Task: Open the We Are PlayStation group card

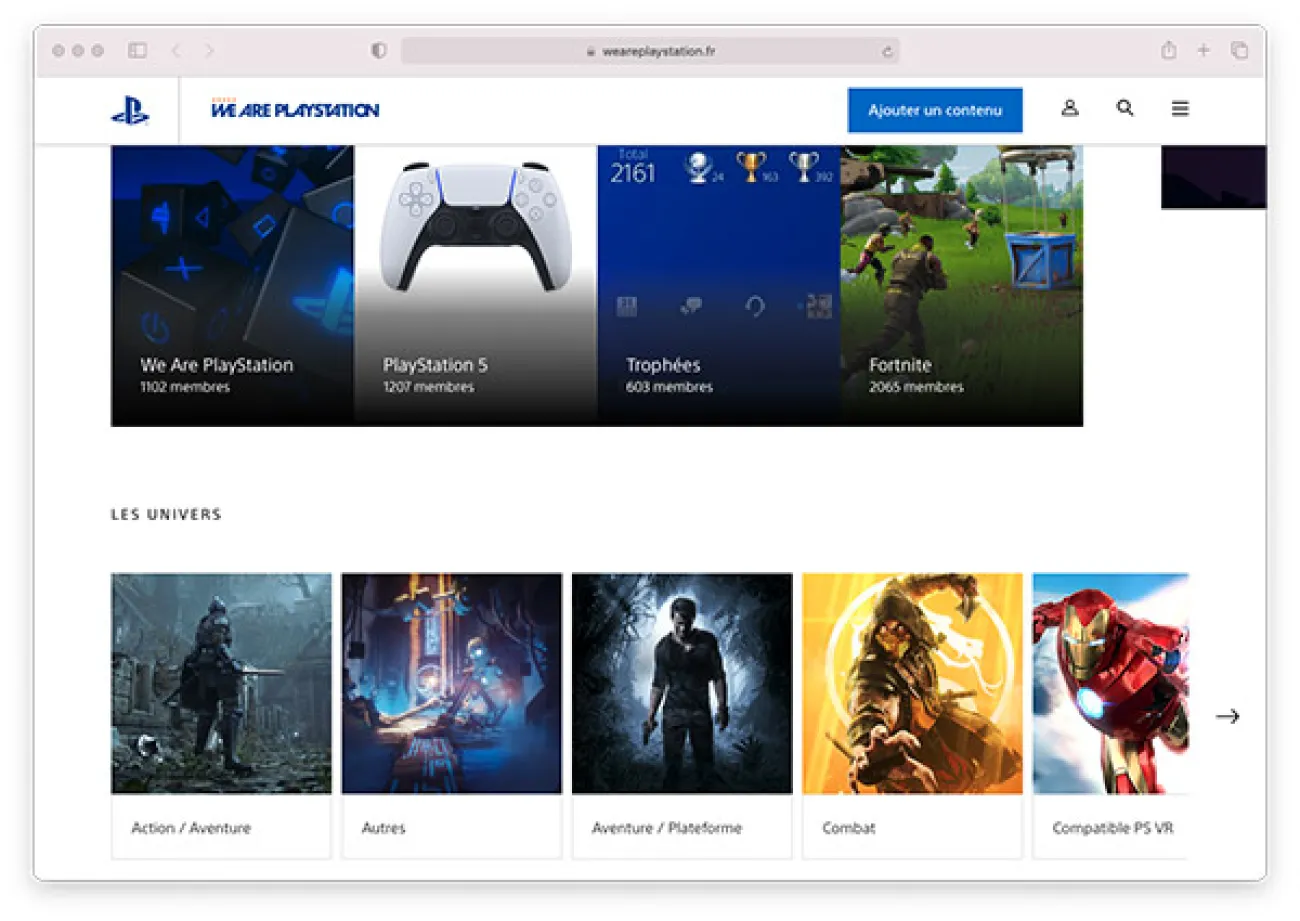Action: 232,286
